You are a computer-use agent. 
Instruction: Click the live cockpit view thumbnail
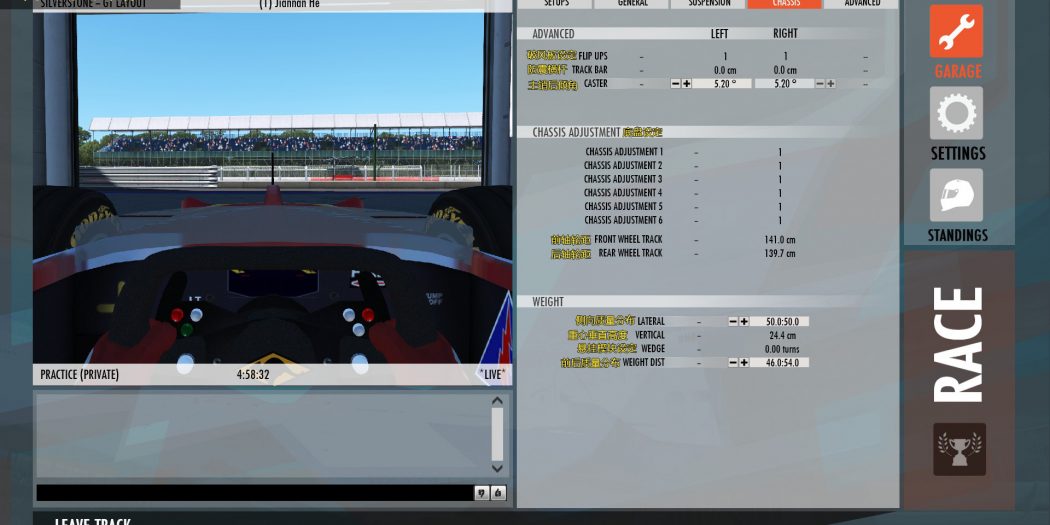pos(273,188)
